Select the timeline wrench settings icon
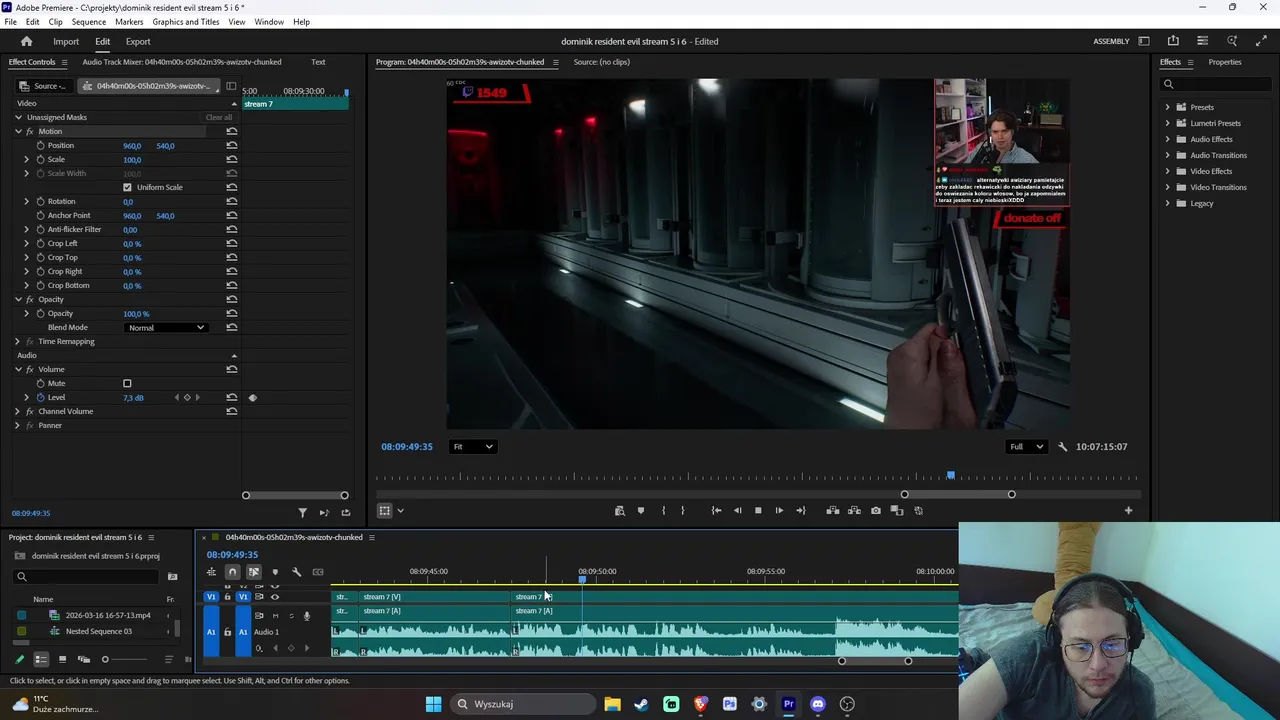The width and height of the screenshot is (1280, 720). click(x=296, y=572)
